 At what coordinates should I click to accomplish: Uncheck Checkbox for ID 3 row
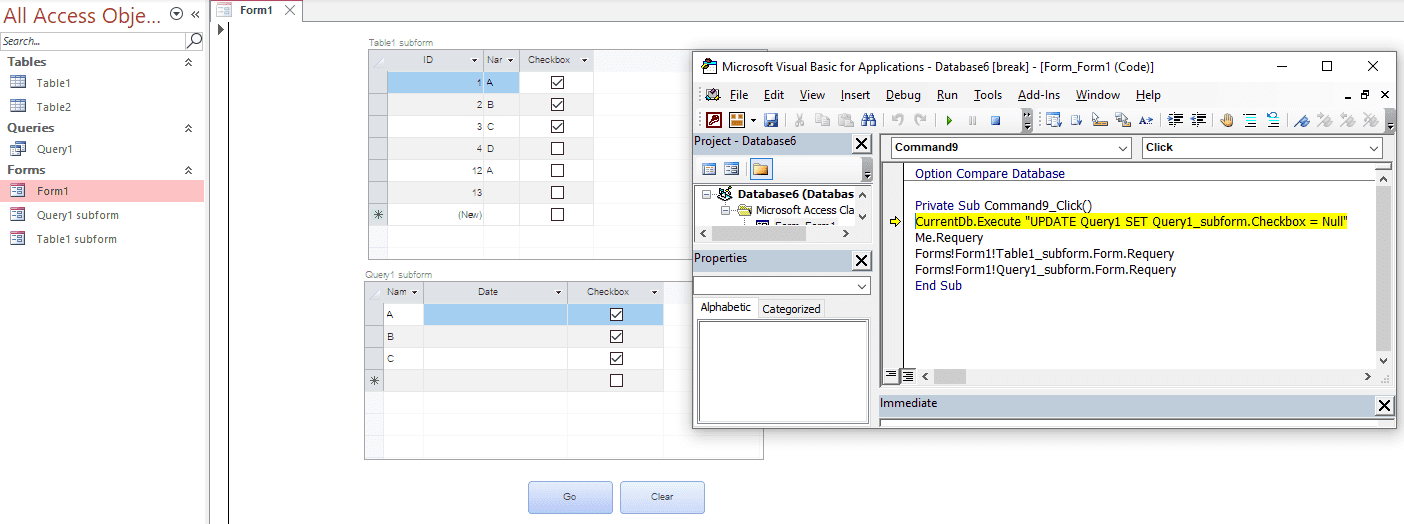click(x=557, y=126)
